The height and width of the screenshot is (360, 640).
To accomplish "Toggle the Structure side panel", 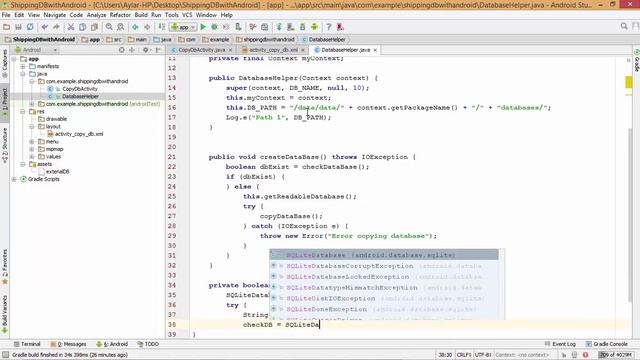I will (x=5, y=145).
